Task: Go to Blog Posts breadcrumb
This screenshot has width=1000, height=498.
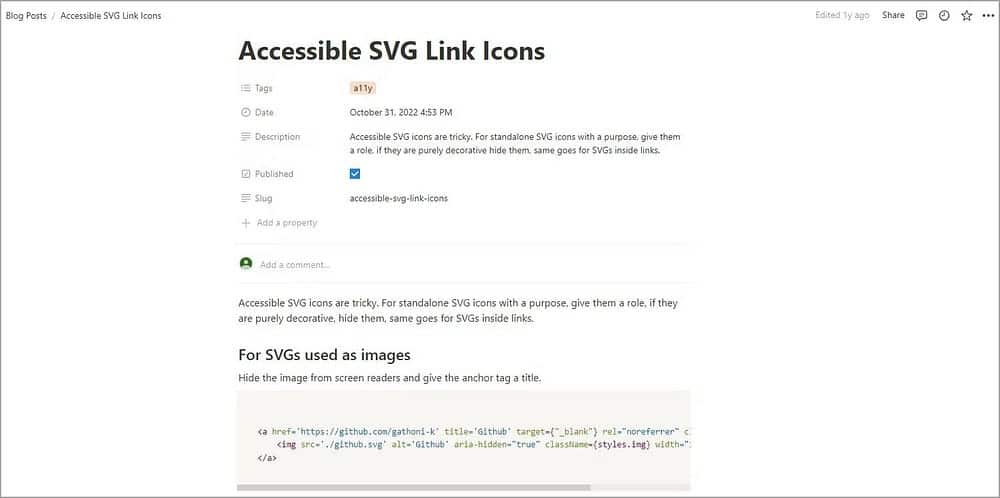Action: pyautogui.click(x=26, y=15)
